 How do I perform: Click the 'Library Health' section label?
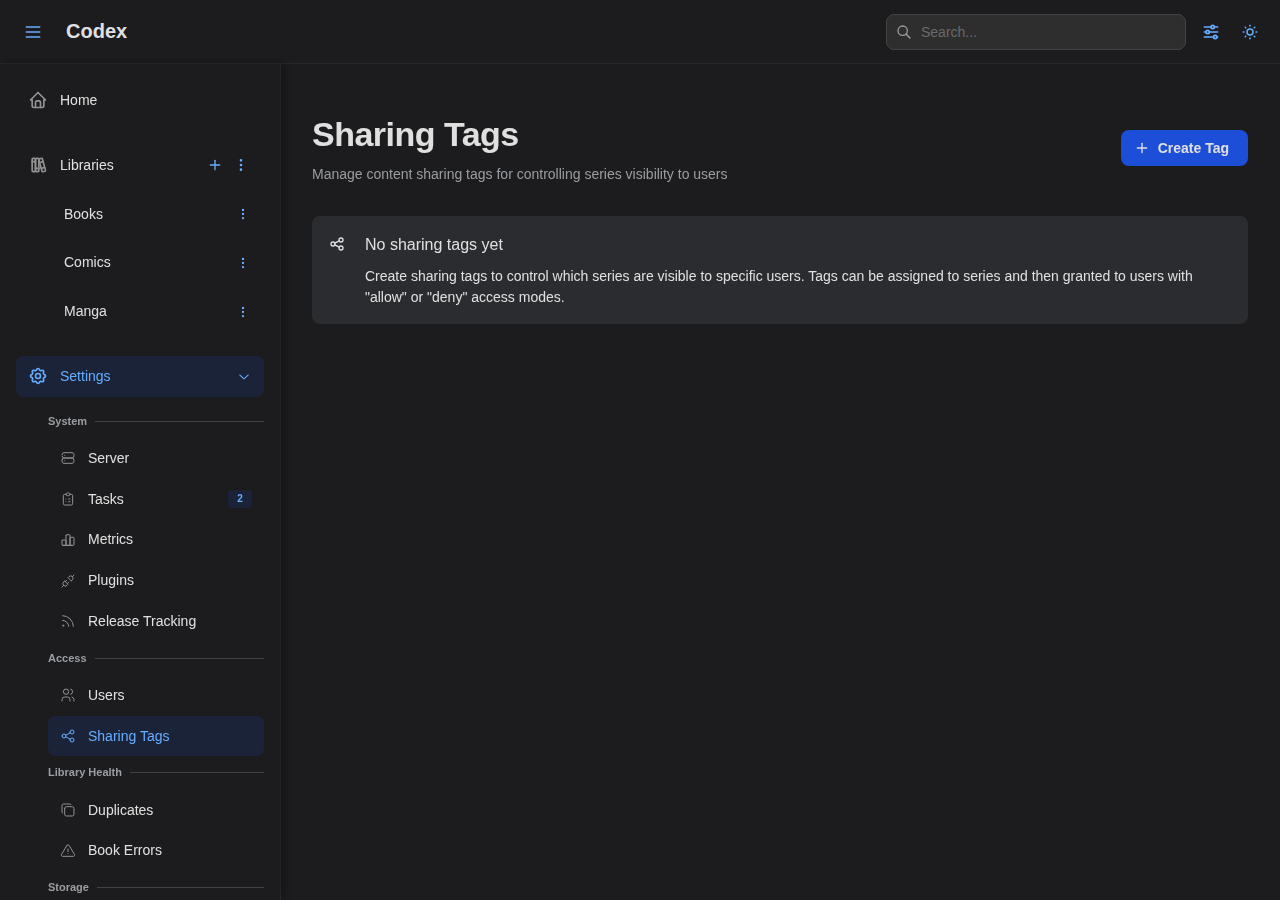click(x=85, y=772)
